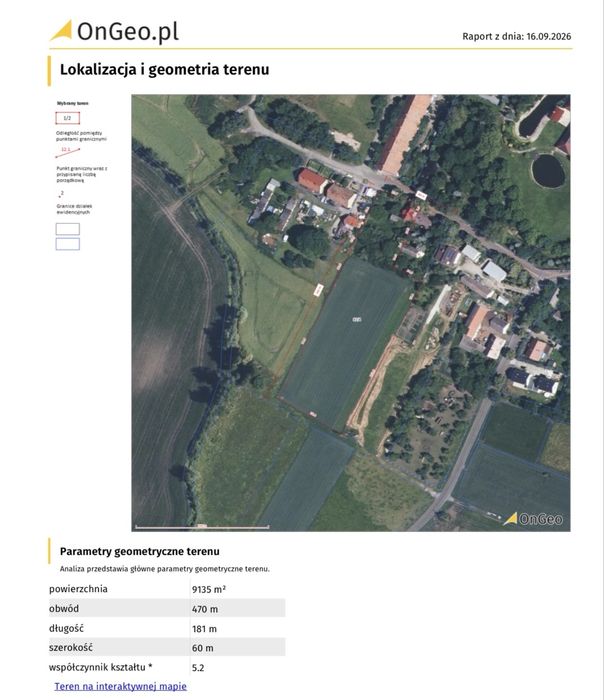
Task: Click the współczynnik kształtu value 5.2
Action: coord(198,668)
